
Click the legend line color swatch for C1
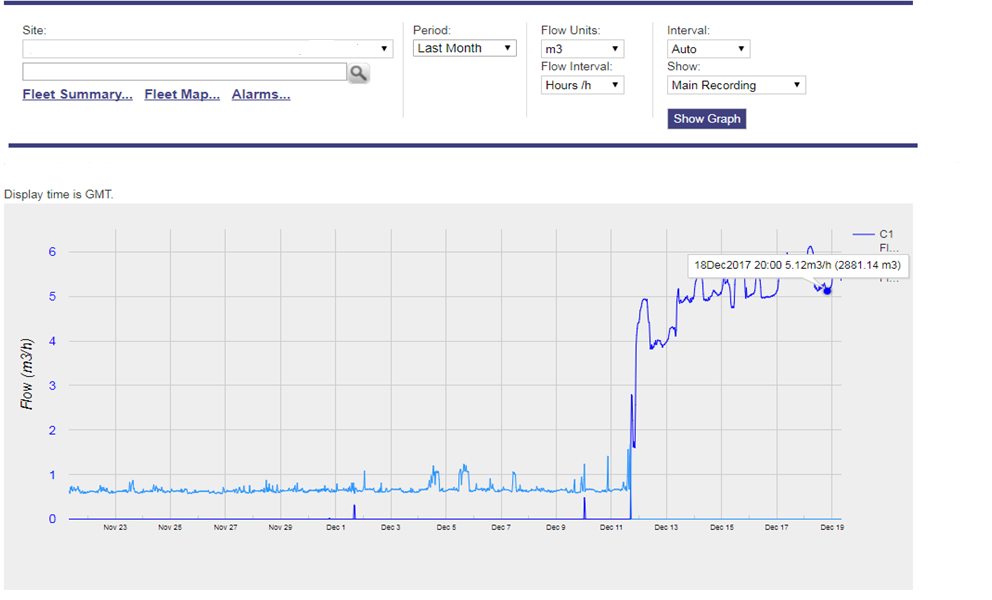(864, 234)
